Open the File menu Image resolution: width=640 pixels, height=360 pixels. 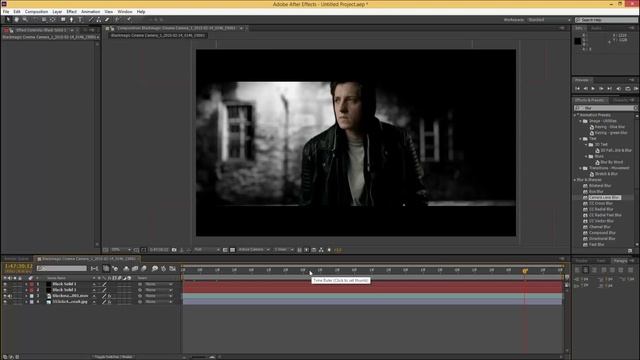point(6,12)
